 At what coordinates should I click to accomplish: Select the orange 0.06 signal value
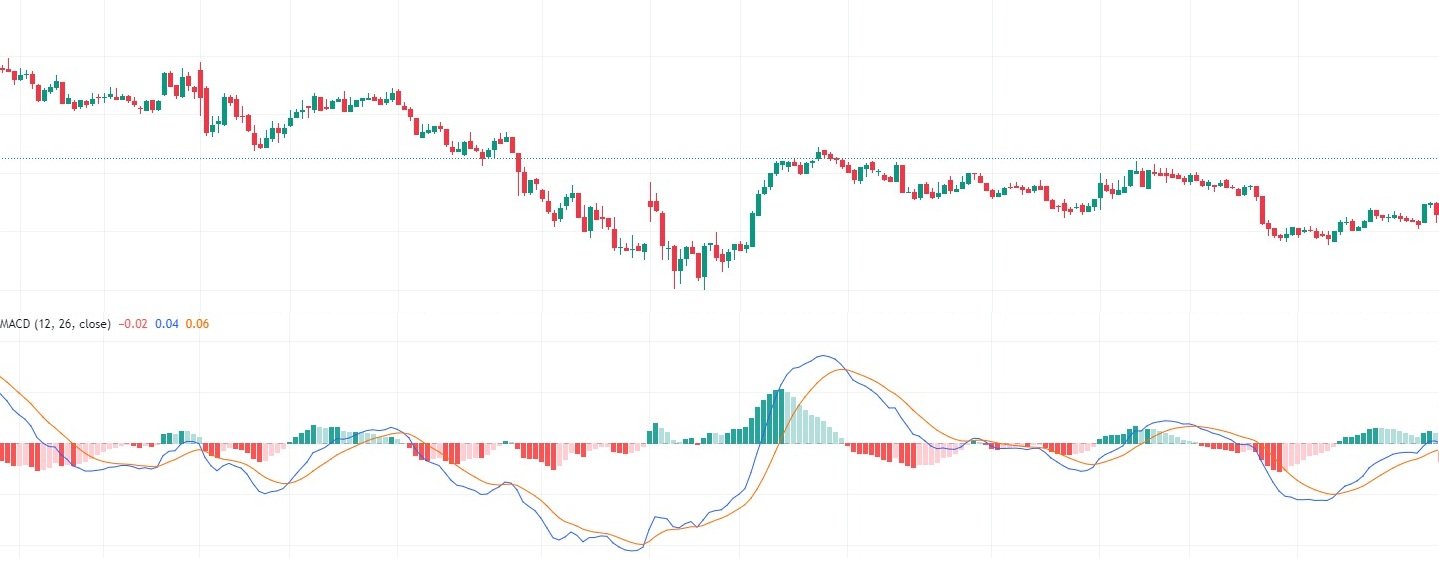pyautogui.click(x=197, y=324)
